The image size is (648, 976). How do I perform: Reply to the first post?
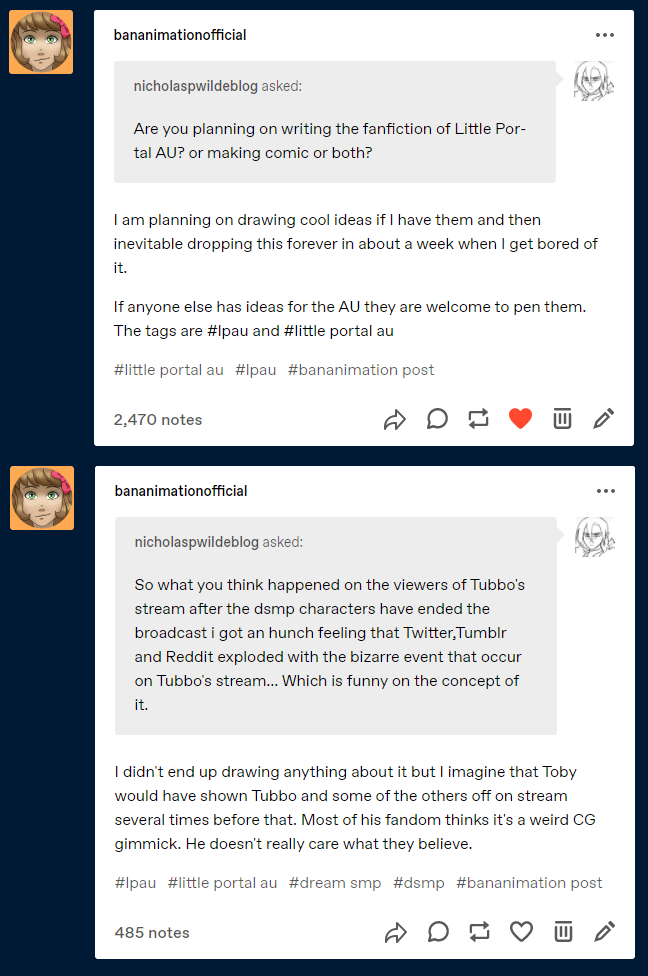437,419
